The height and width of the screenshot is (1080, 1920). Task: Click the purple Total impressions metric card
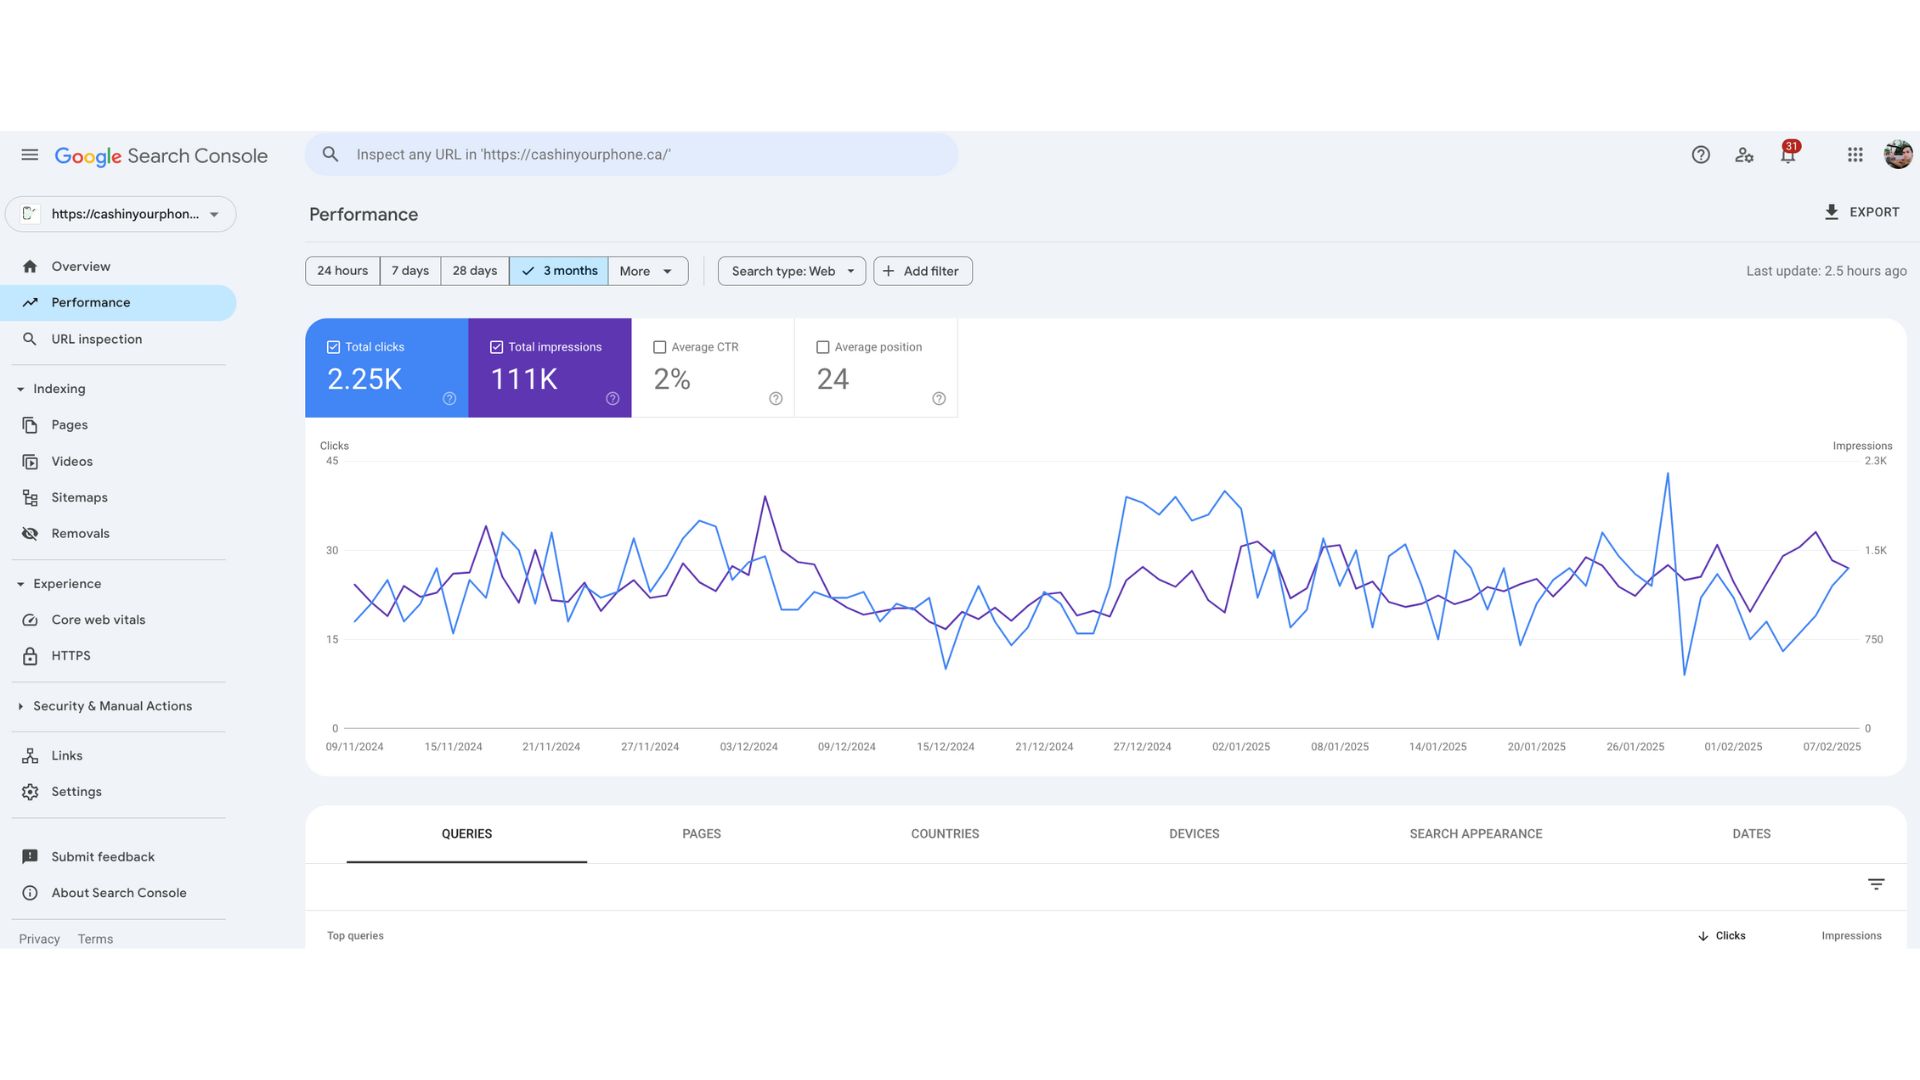coord(549,368)
